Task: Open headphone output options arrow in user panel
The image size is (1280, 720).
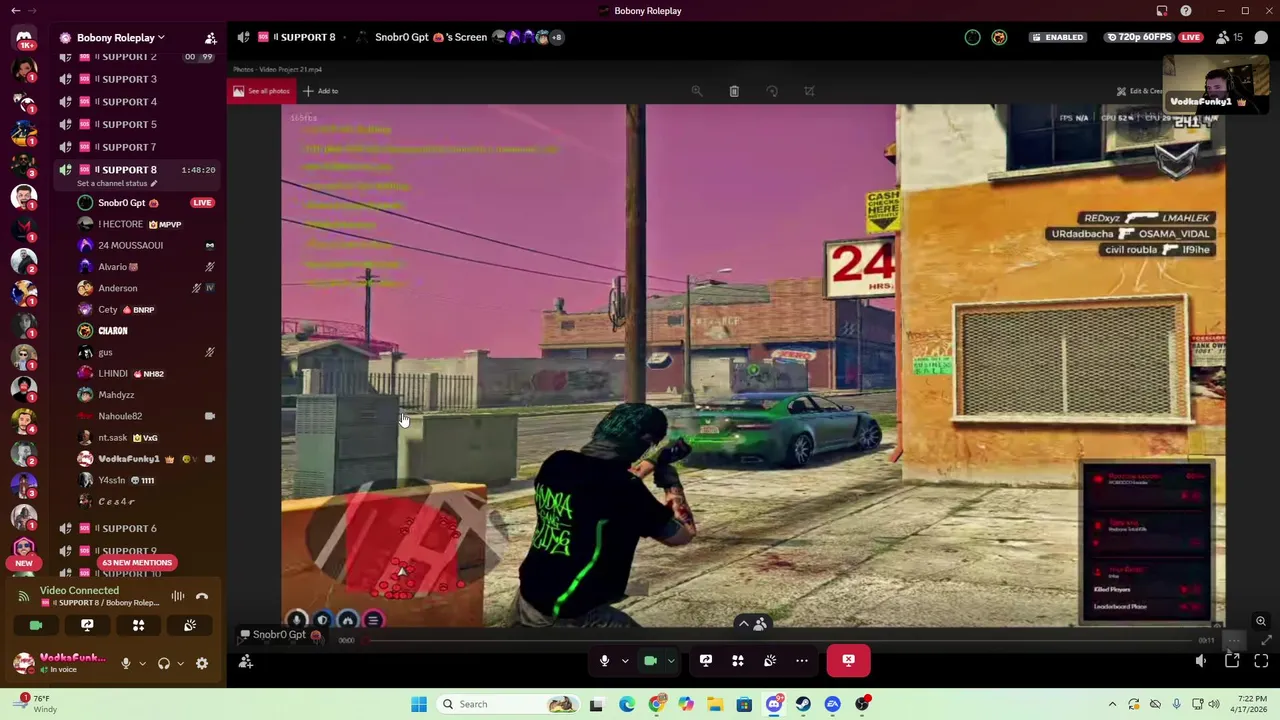Action: click(x=181, y=663)
